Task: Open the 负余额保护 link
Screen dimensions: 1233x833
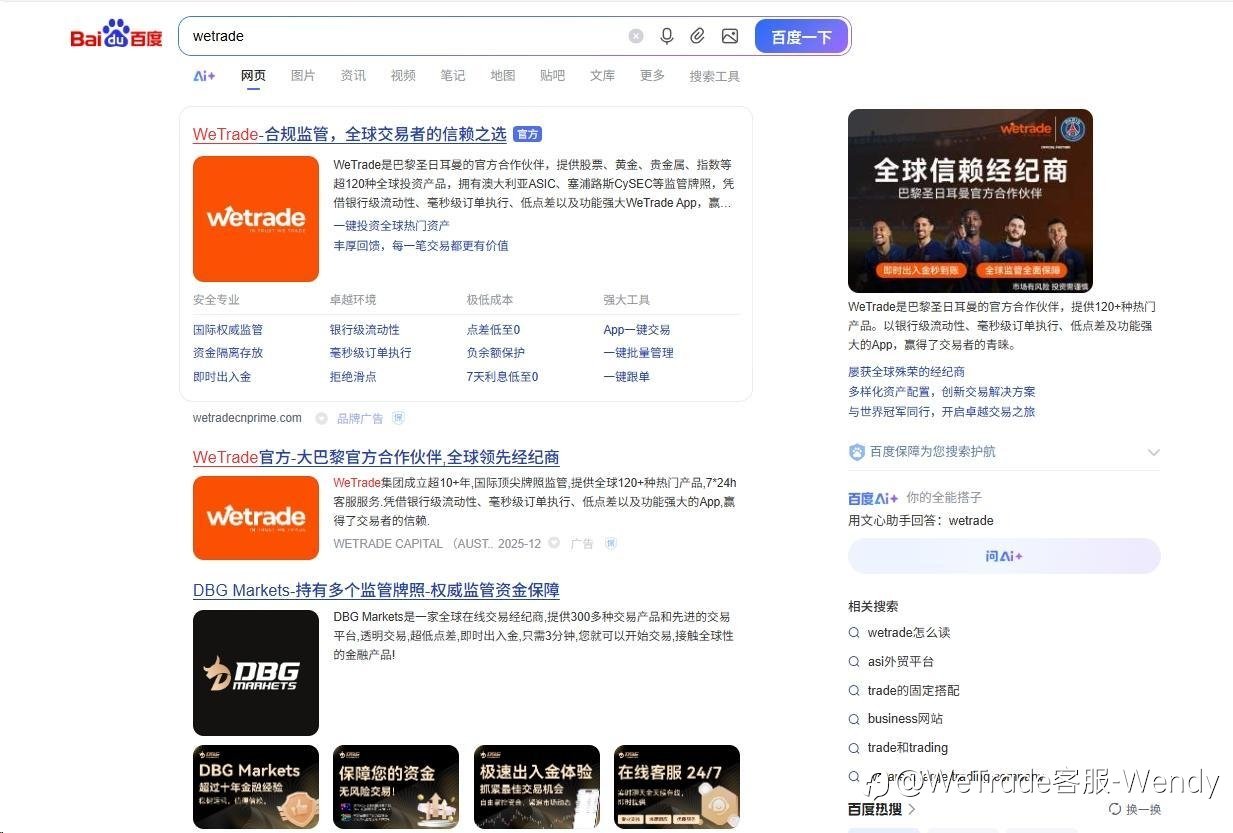Action: click(496, 353)
